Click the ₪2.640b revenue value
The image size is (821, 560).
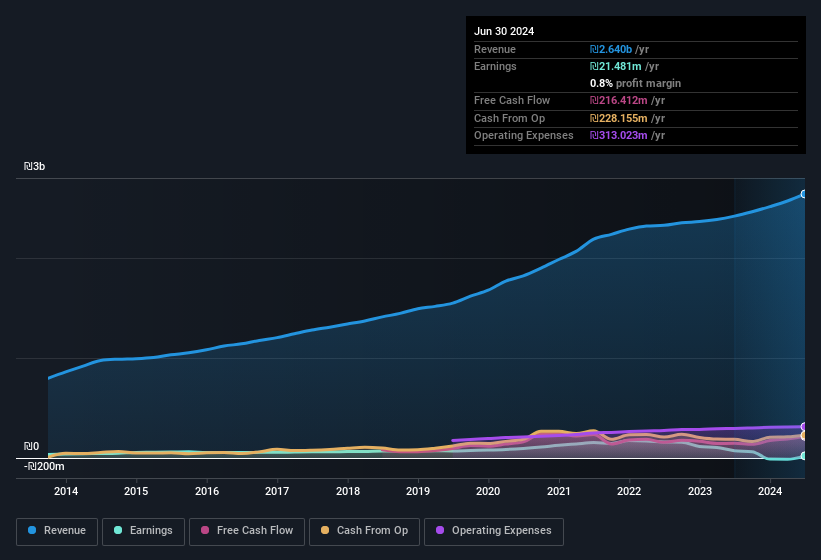click(x=611, y=49)
